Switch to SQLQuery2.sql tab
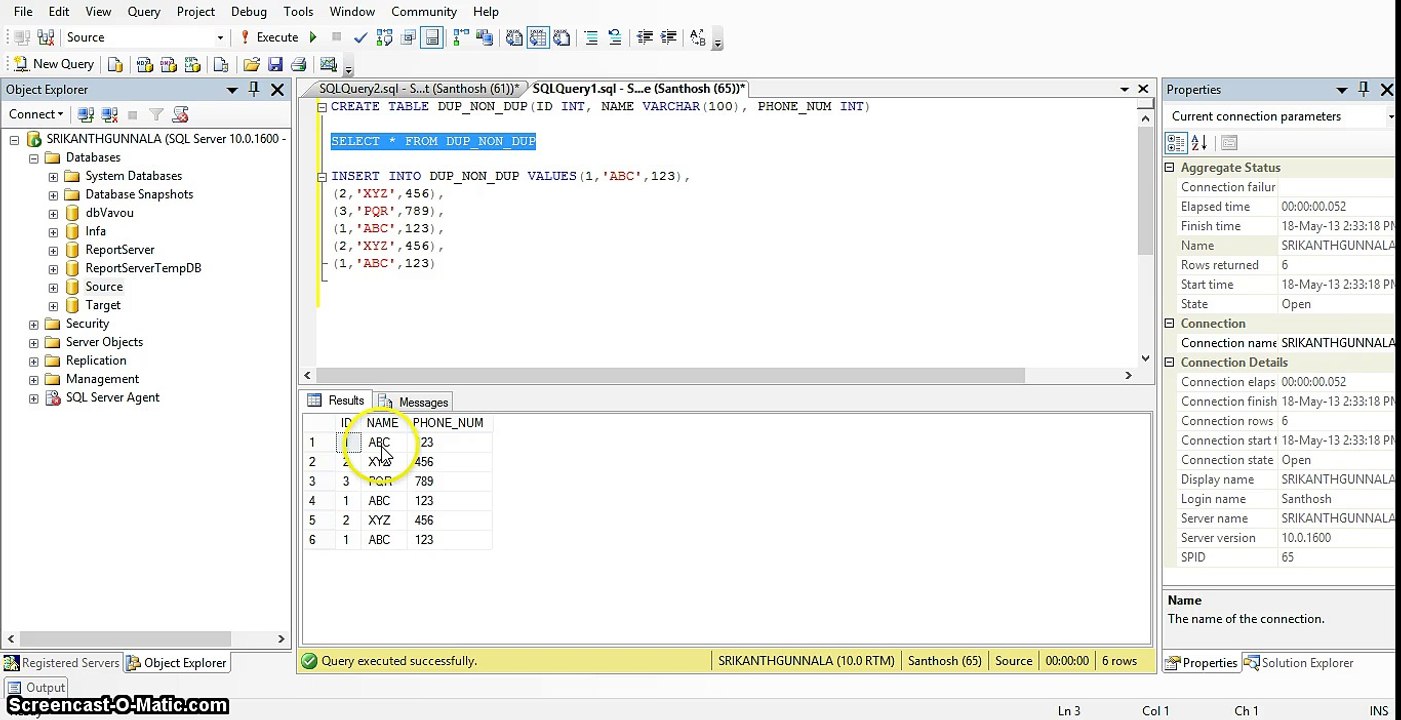The image size is (1401, 720). tap(418, 89)
